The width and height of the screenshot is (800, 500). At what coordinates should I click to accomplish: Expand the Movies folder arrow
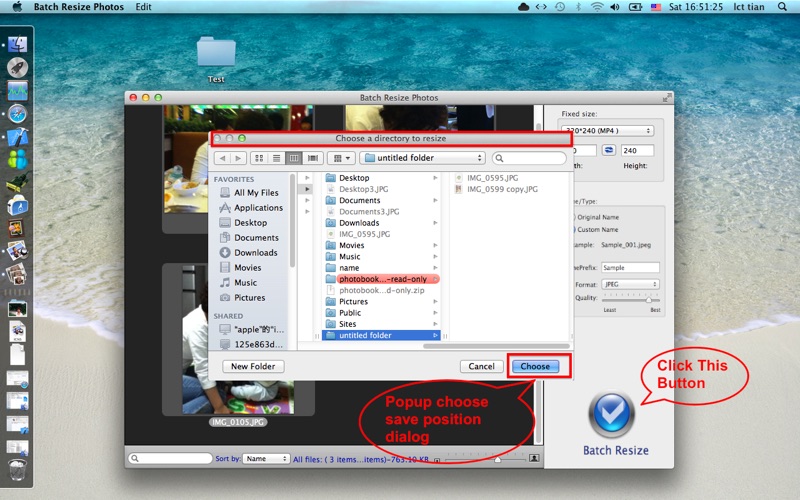(435, 245)
